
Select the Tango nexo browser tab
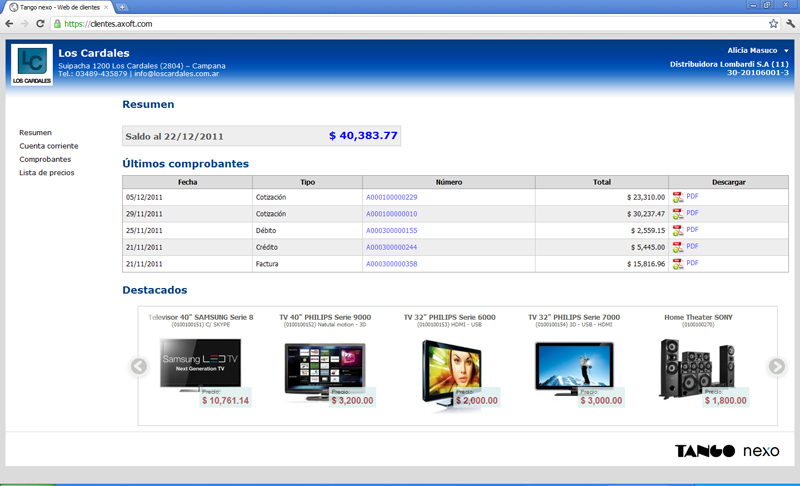tap(60, 7)
